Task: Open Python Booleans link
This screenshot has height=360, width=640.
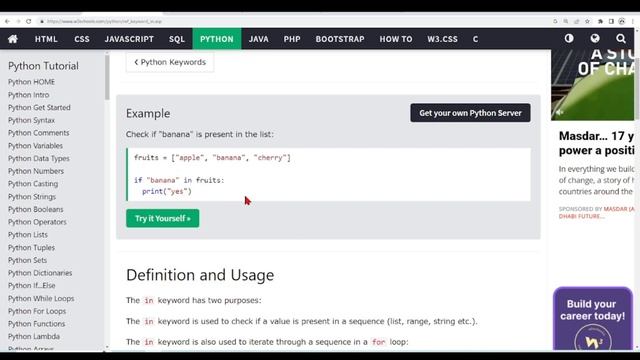Action: point(36,209)
